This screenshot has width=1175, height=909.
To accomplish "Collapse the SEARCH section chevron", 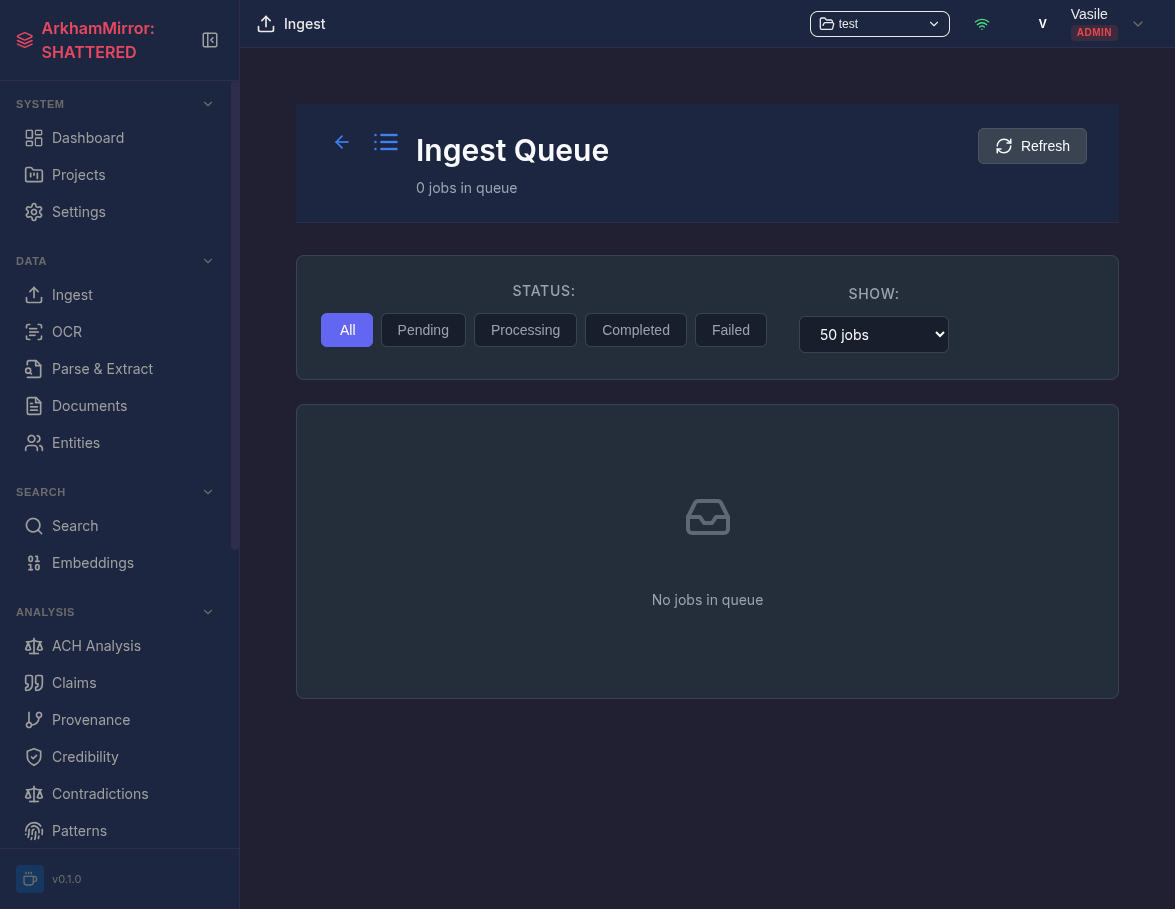I will click(x=208, y=492).
